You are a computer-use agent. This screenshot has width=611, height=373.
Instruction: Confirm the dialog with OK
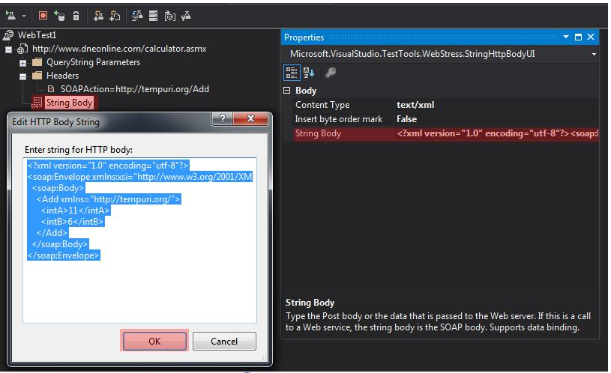pyautogui.click(x=155, y=341)
